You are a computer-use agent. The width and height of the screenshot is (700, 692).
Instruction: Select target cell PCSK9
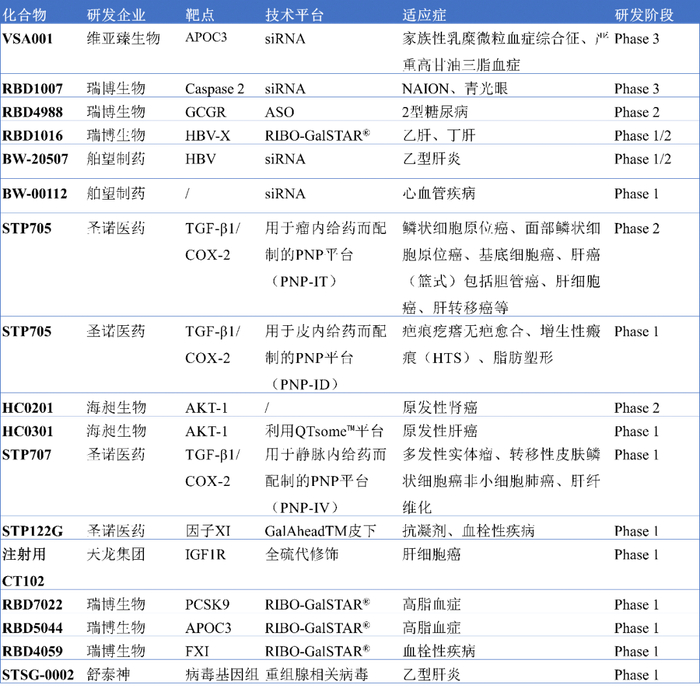207,605
